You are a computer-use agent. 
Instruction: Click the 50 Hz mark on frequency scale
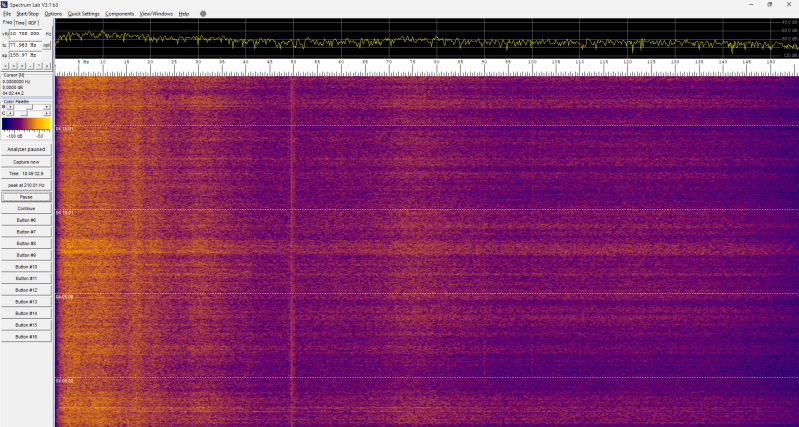[294, 62]
